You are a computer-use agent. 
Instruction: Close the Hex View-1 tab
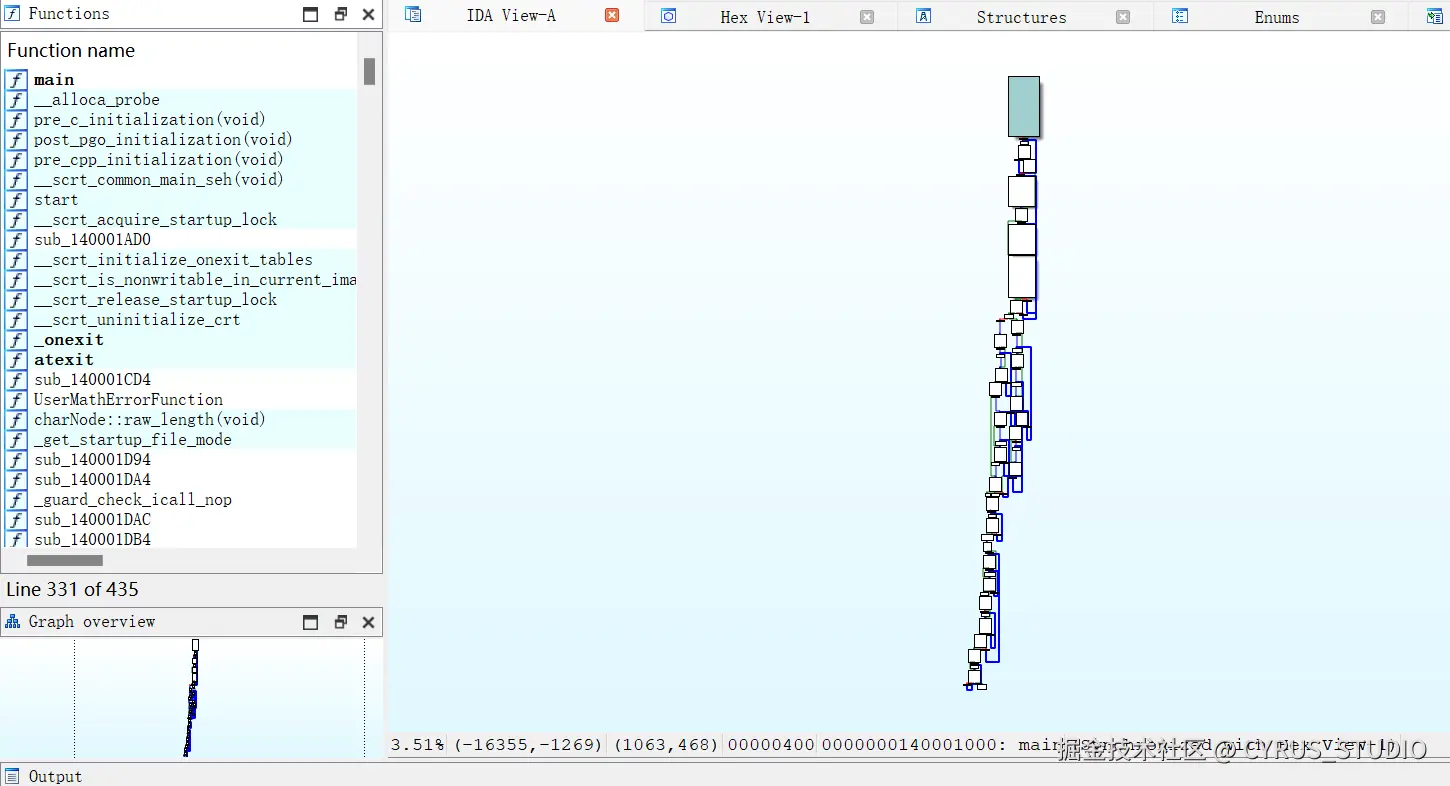(x=867, y=17)
